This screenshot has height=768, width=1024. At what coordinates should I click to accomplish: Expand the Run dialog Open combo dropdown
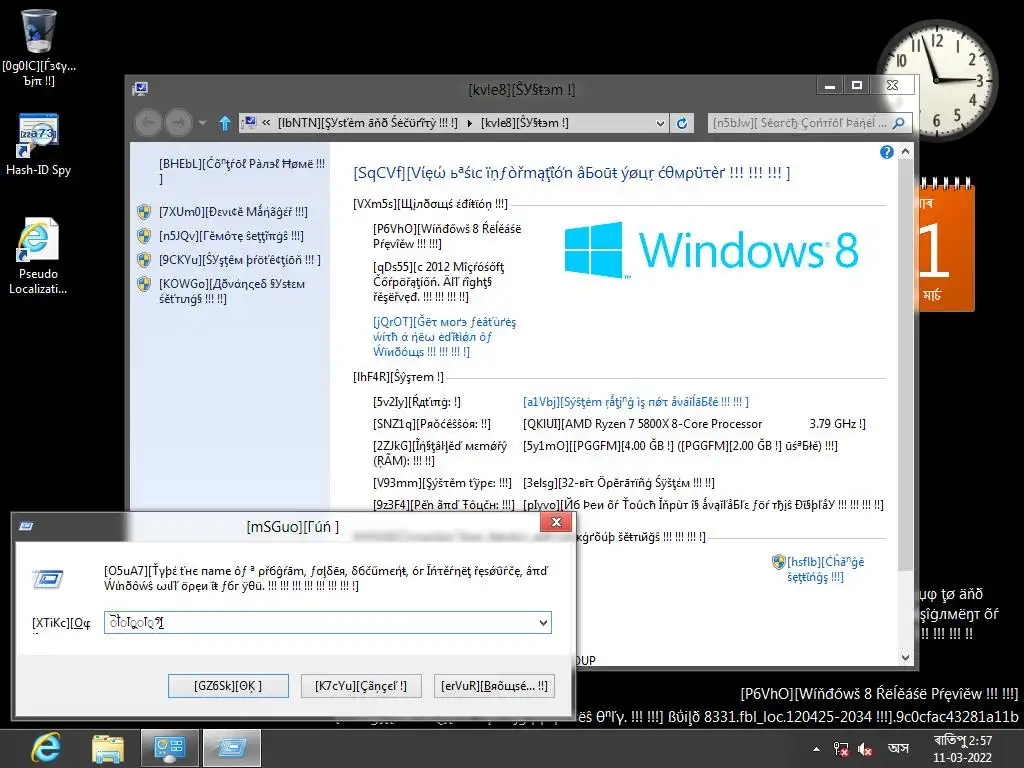[543, 622]
